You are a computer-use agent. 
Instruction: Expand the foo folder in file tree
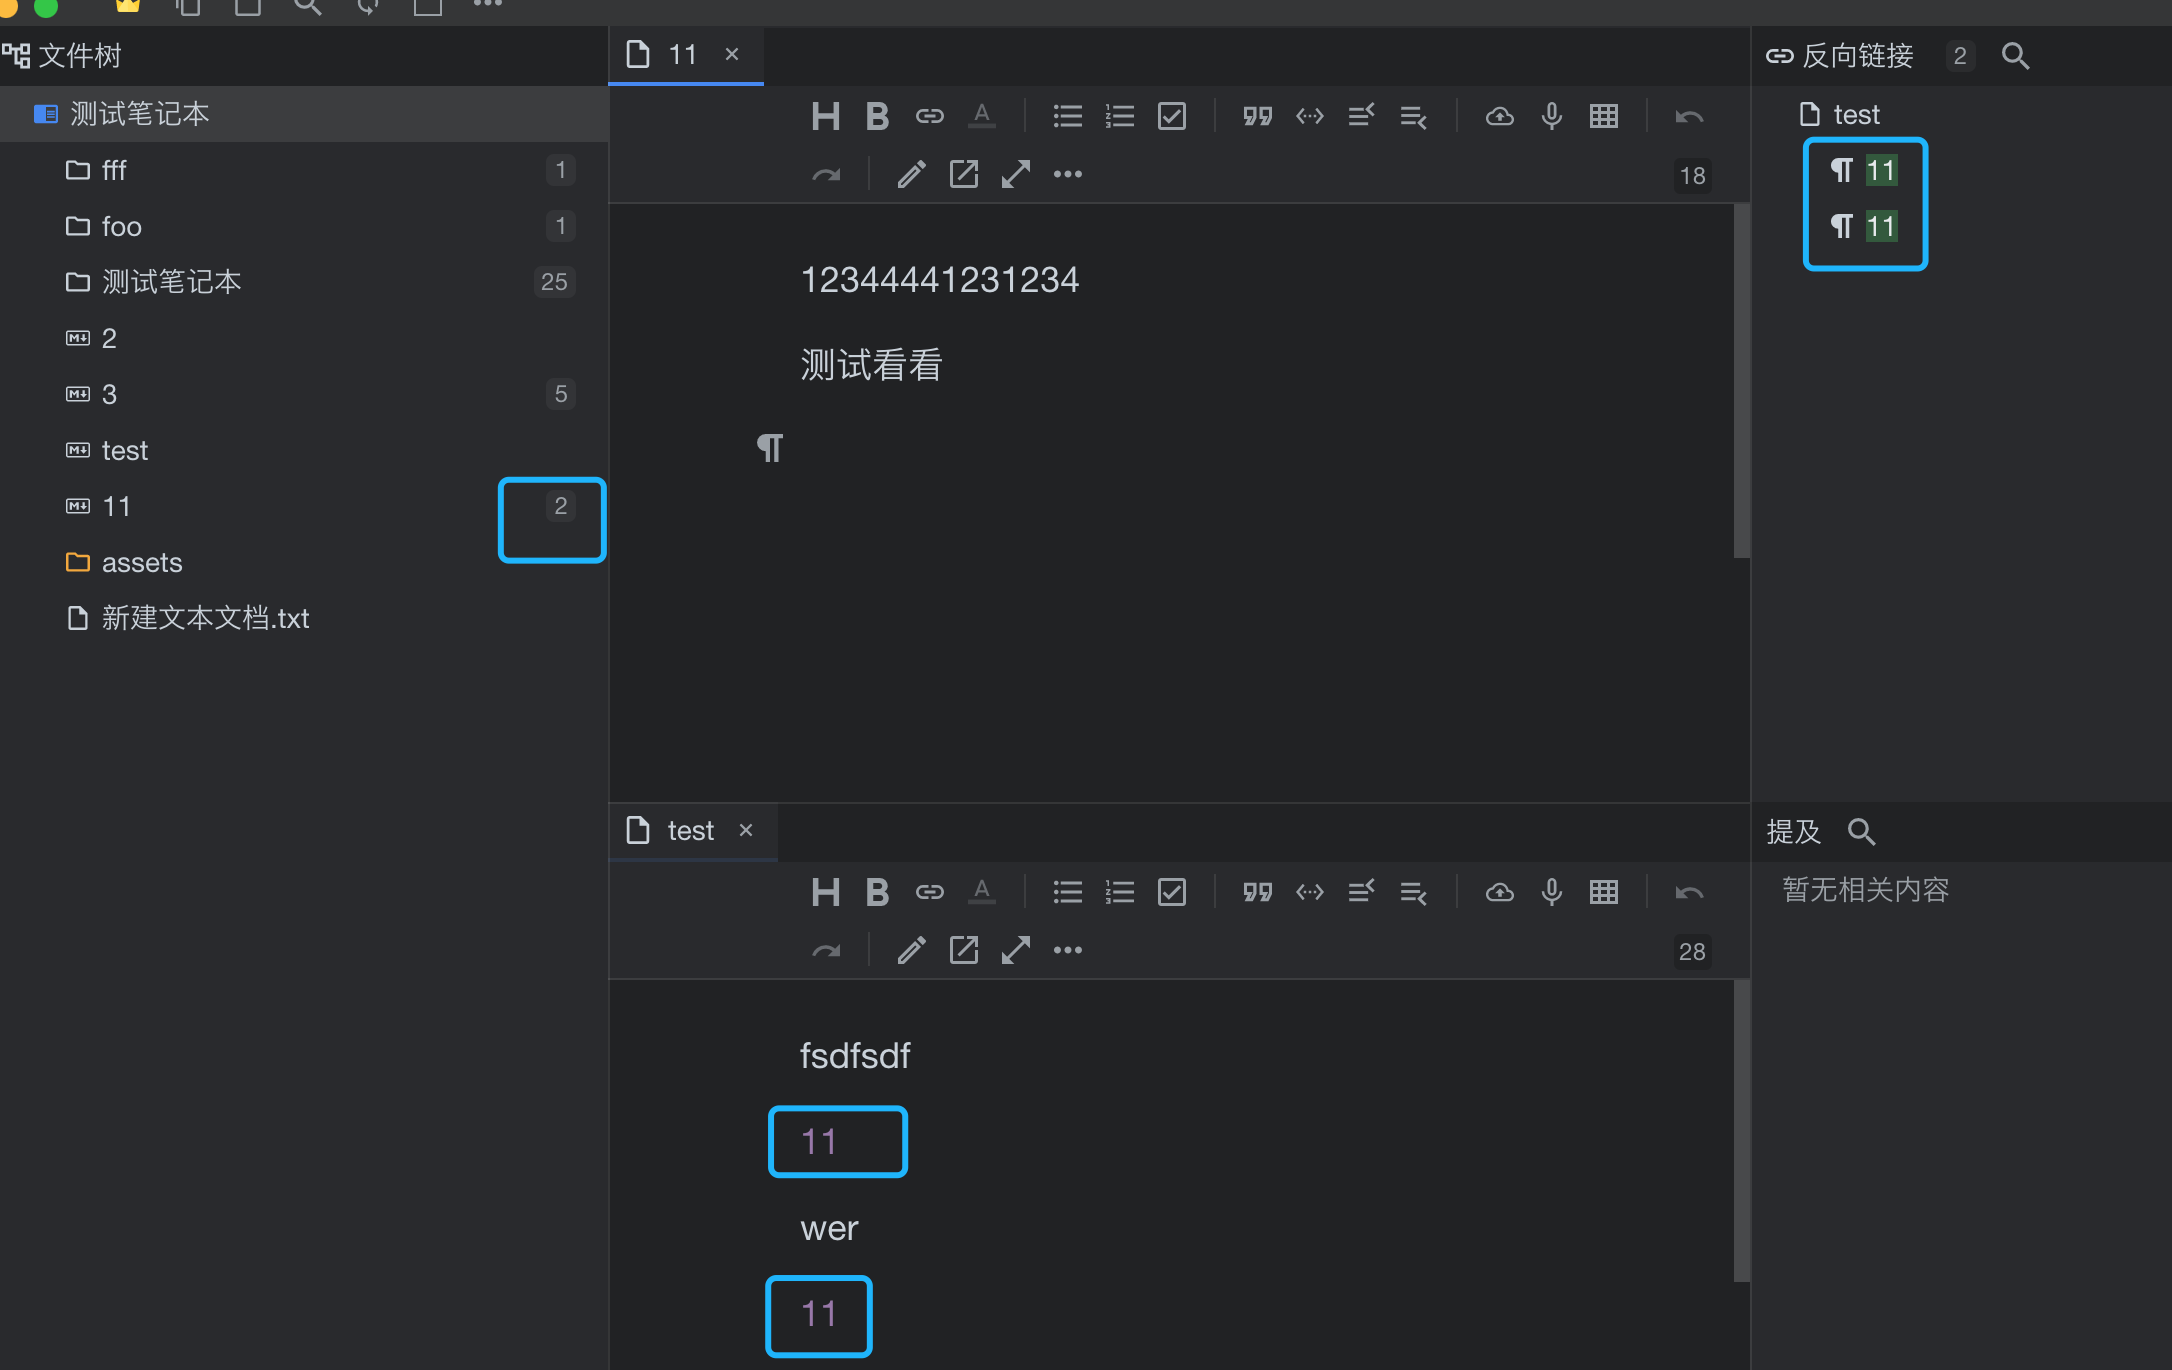click(121, 227)
